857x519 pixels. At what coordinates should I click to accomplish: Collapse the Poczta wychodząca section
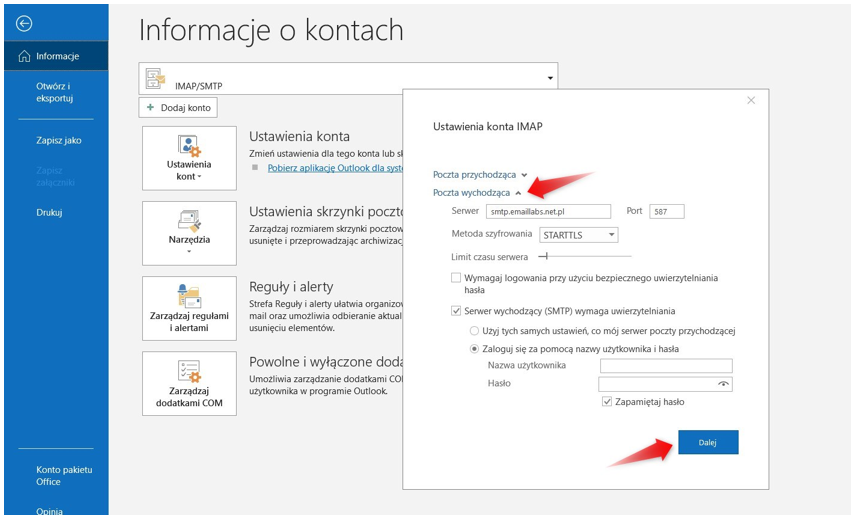click(x=477, y=192)
